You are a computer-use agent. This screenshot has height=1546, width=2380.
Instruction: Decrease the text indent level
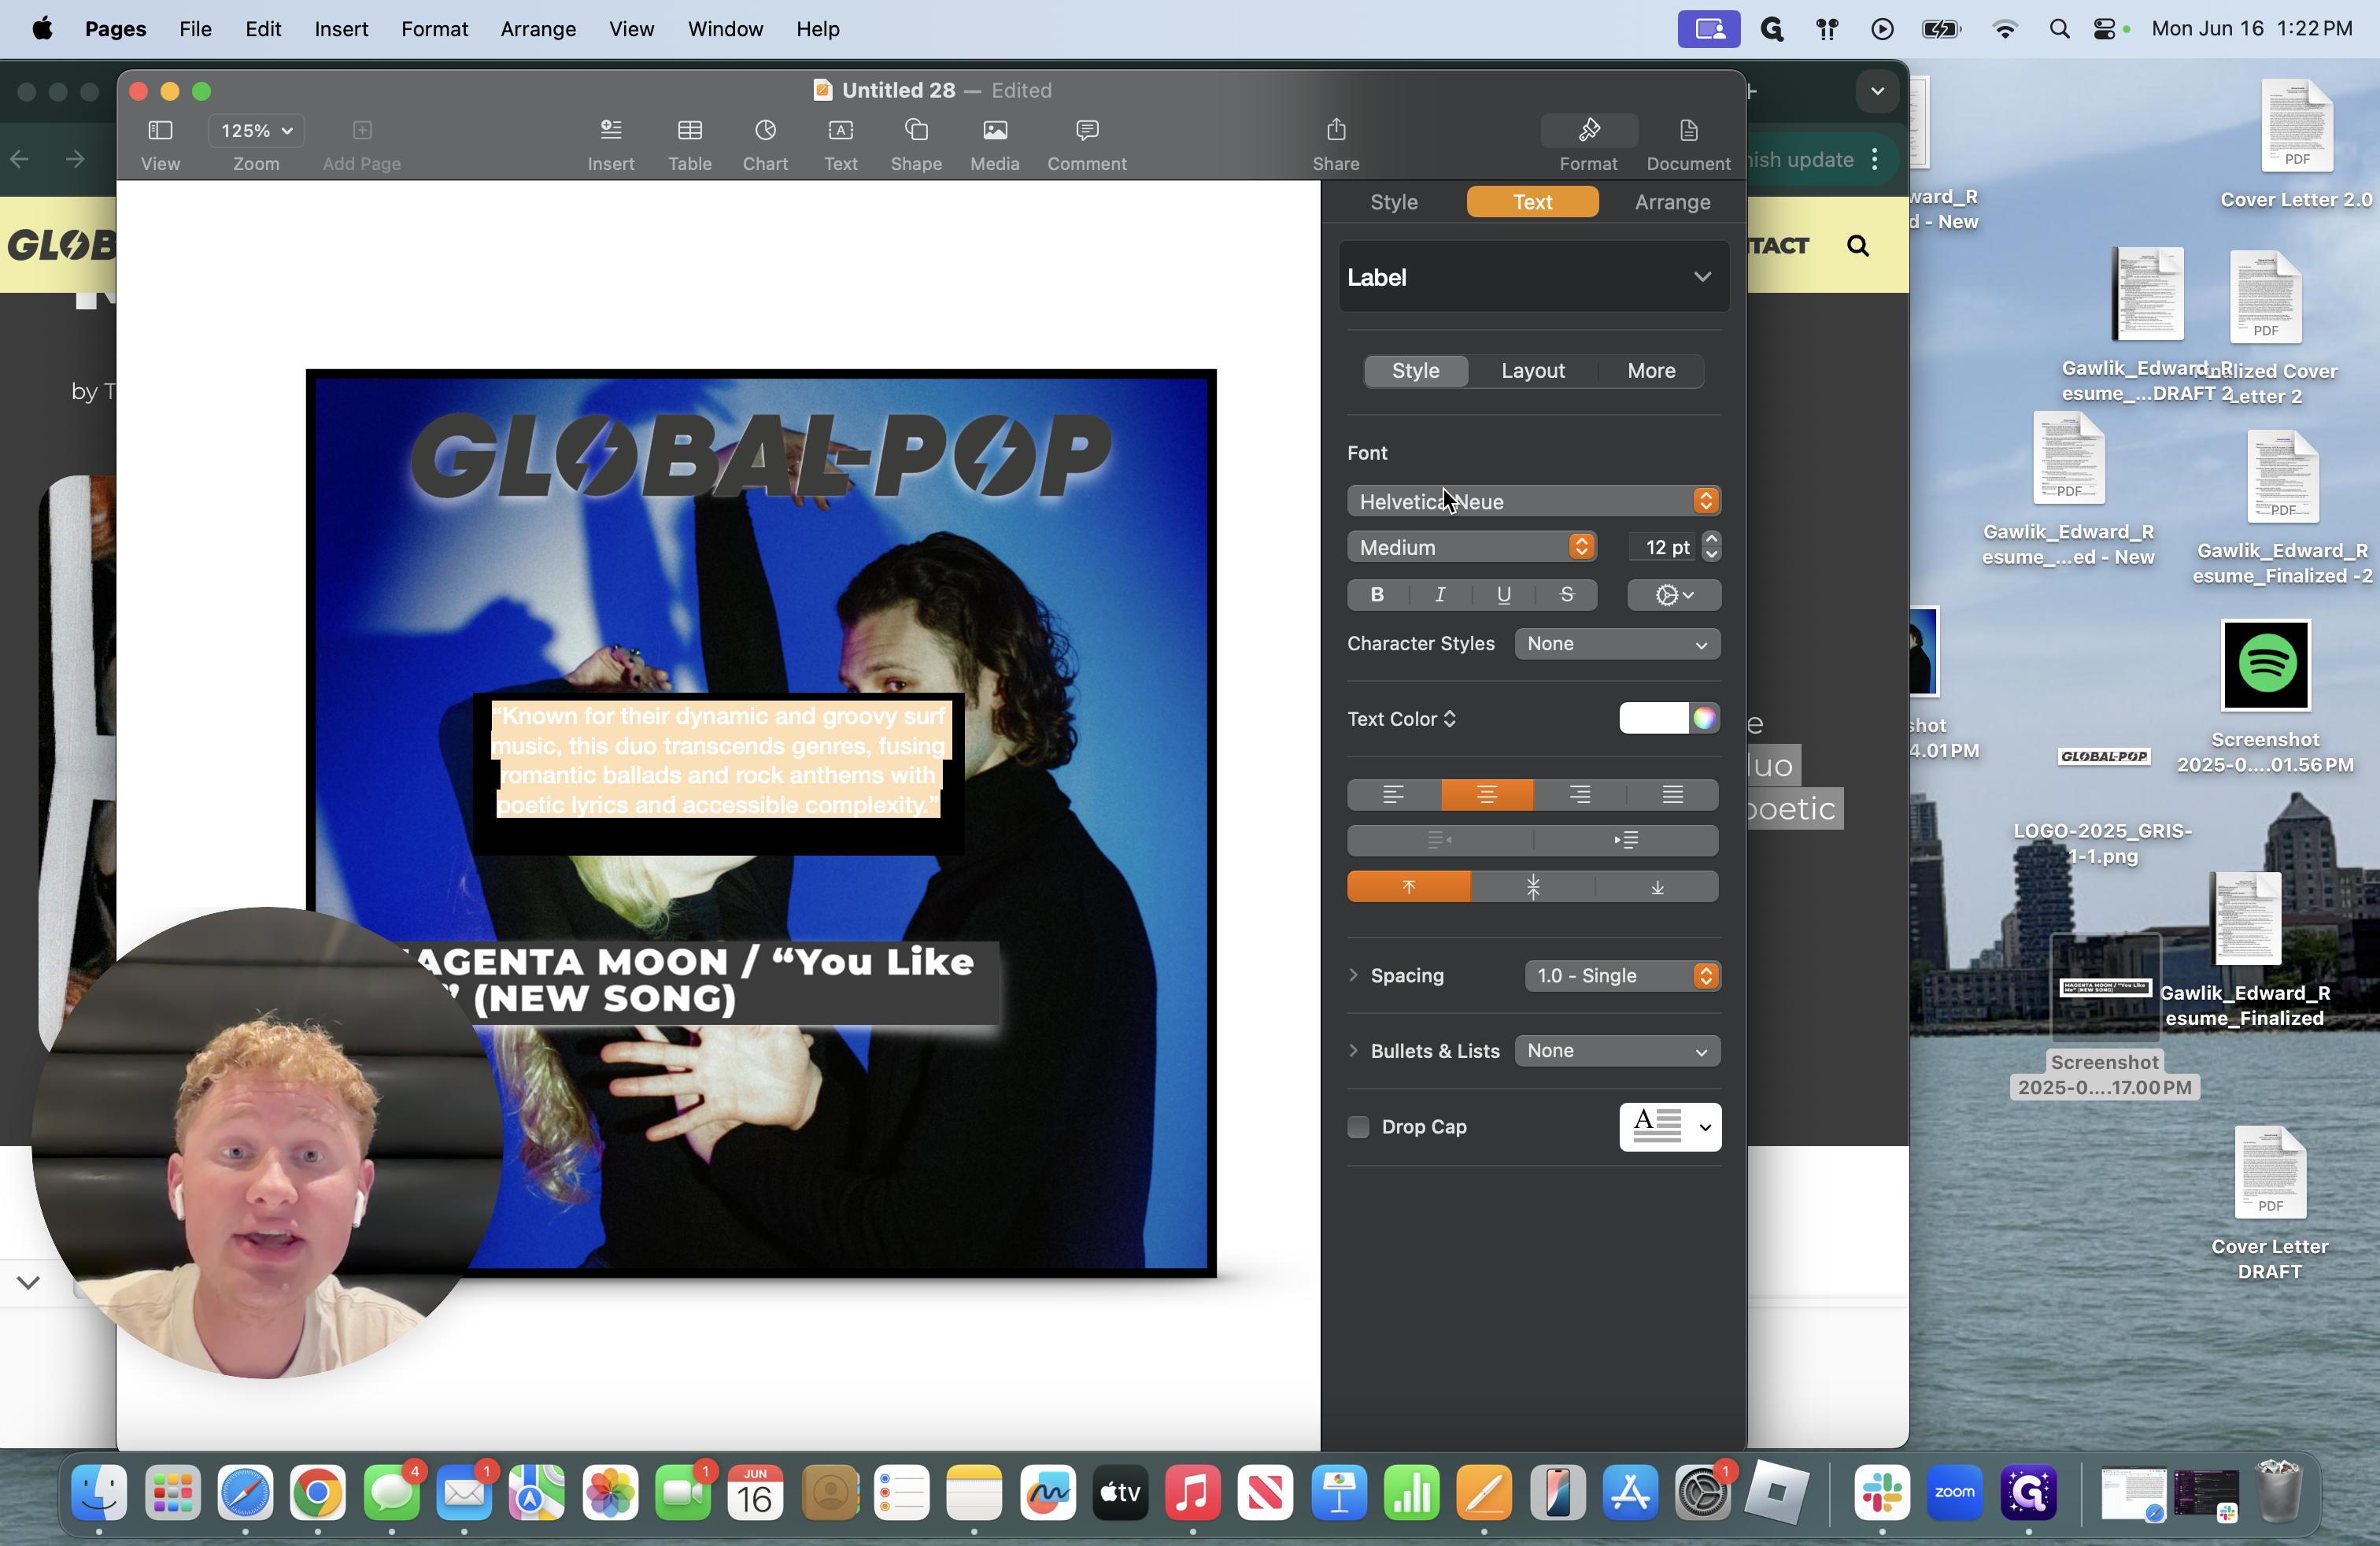pyautogui.click(x=1440, y=840)
